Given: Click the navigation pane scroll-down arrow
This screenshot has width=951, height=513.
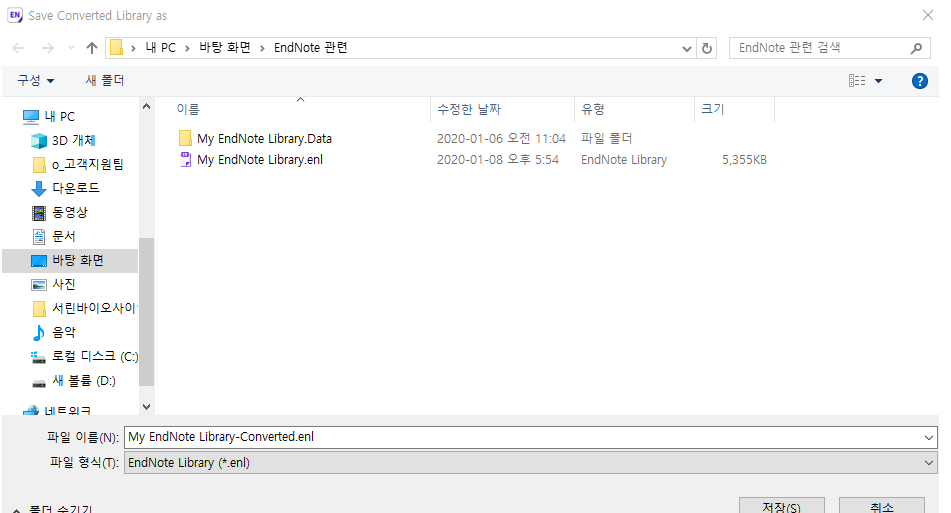Looking at the screenshot, I should pyautogui.click(x=146, y=407).
